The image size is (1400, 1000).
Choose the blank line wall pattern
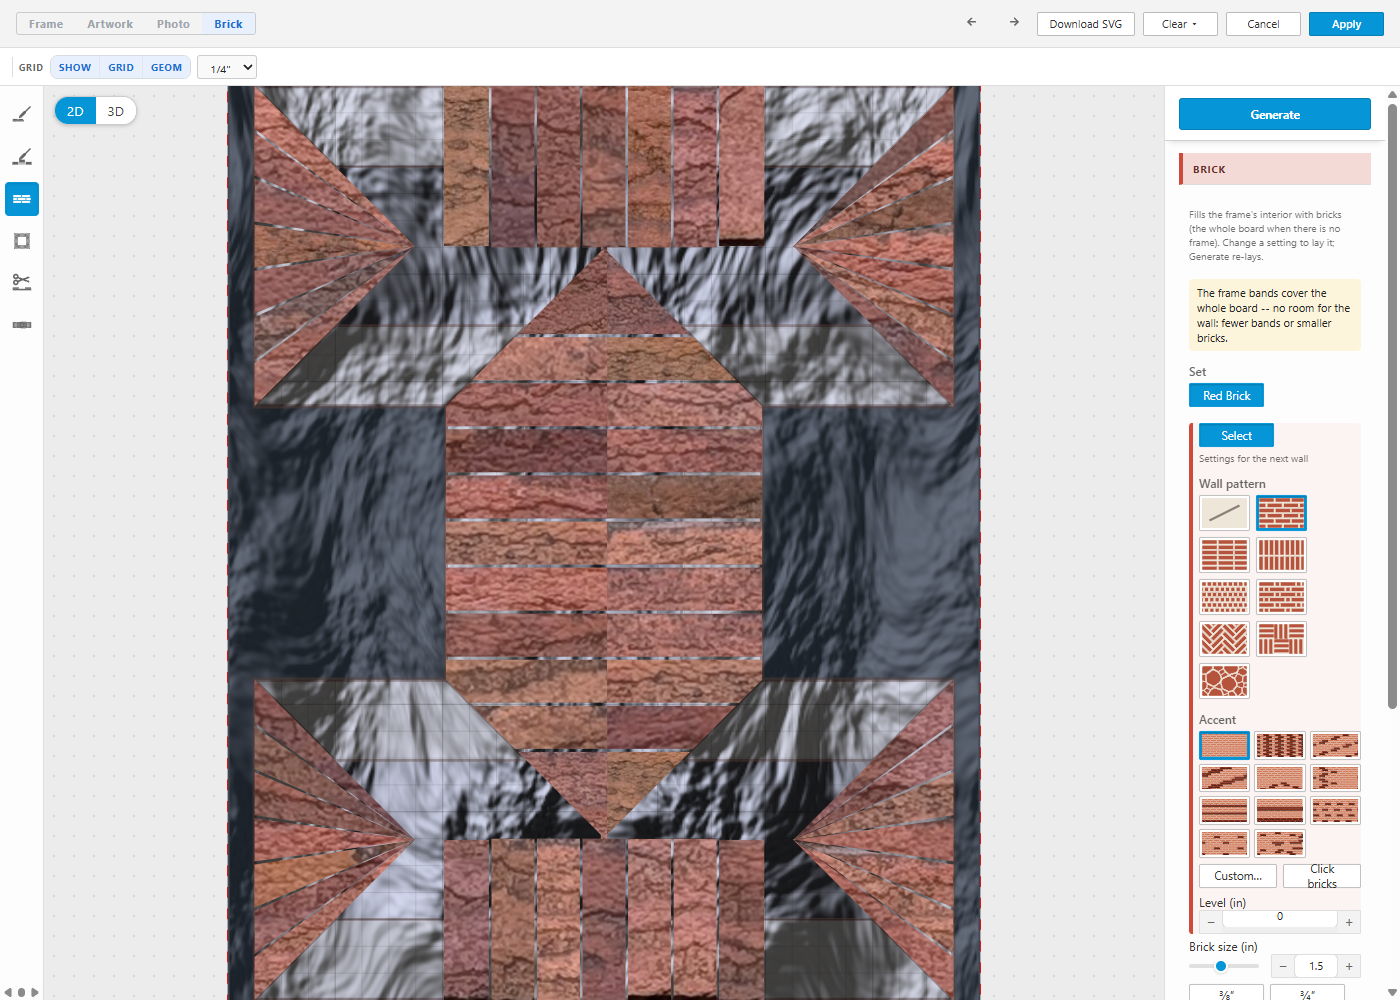[x=1224, y=513]
